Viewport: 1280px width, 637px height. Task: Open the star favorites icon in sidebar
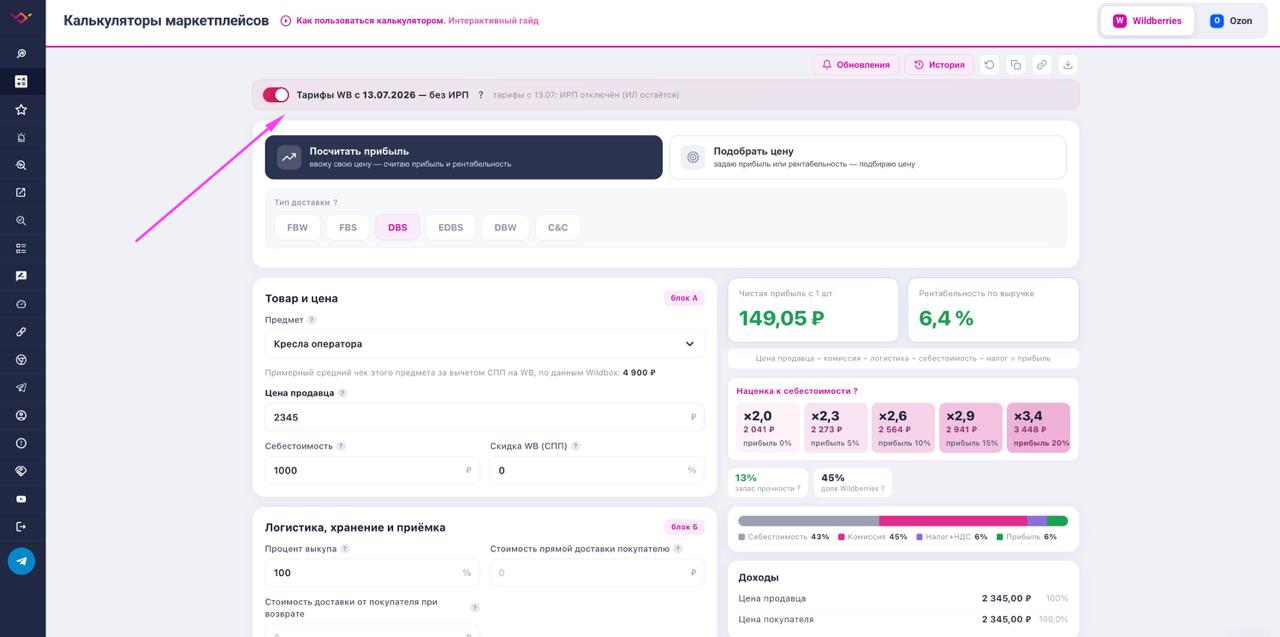(x=21, y=109)
